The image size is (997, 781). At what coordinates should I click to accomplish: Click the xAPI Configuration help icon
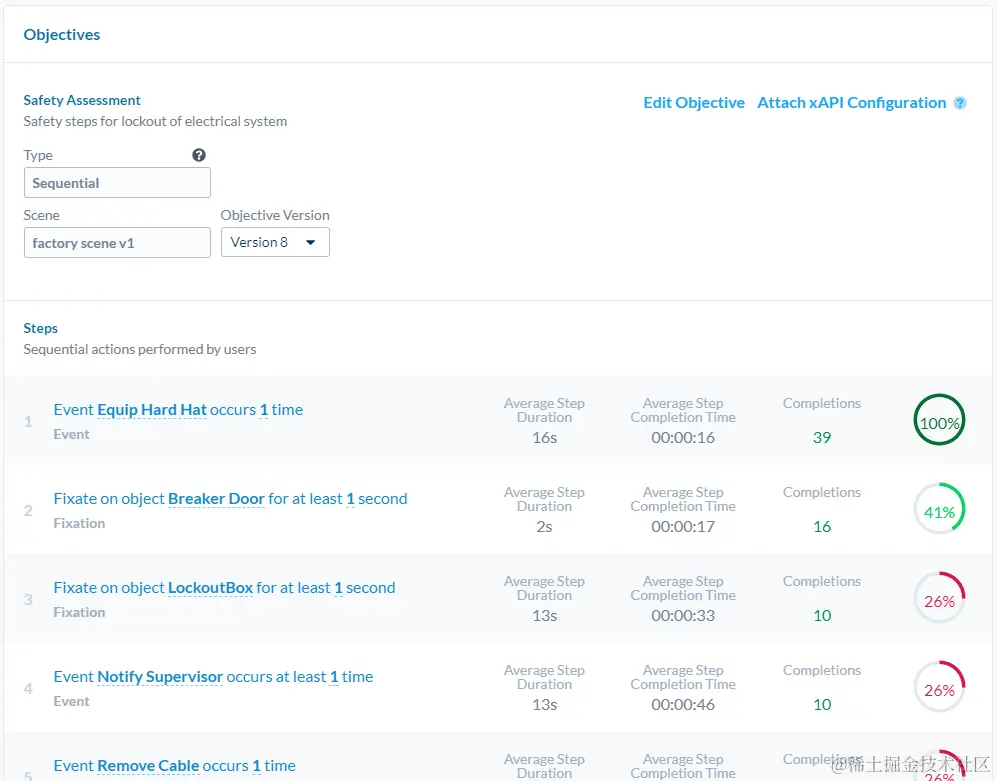(960, 103)
